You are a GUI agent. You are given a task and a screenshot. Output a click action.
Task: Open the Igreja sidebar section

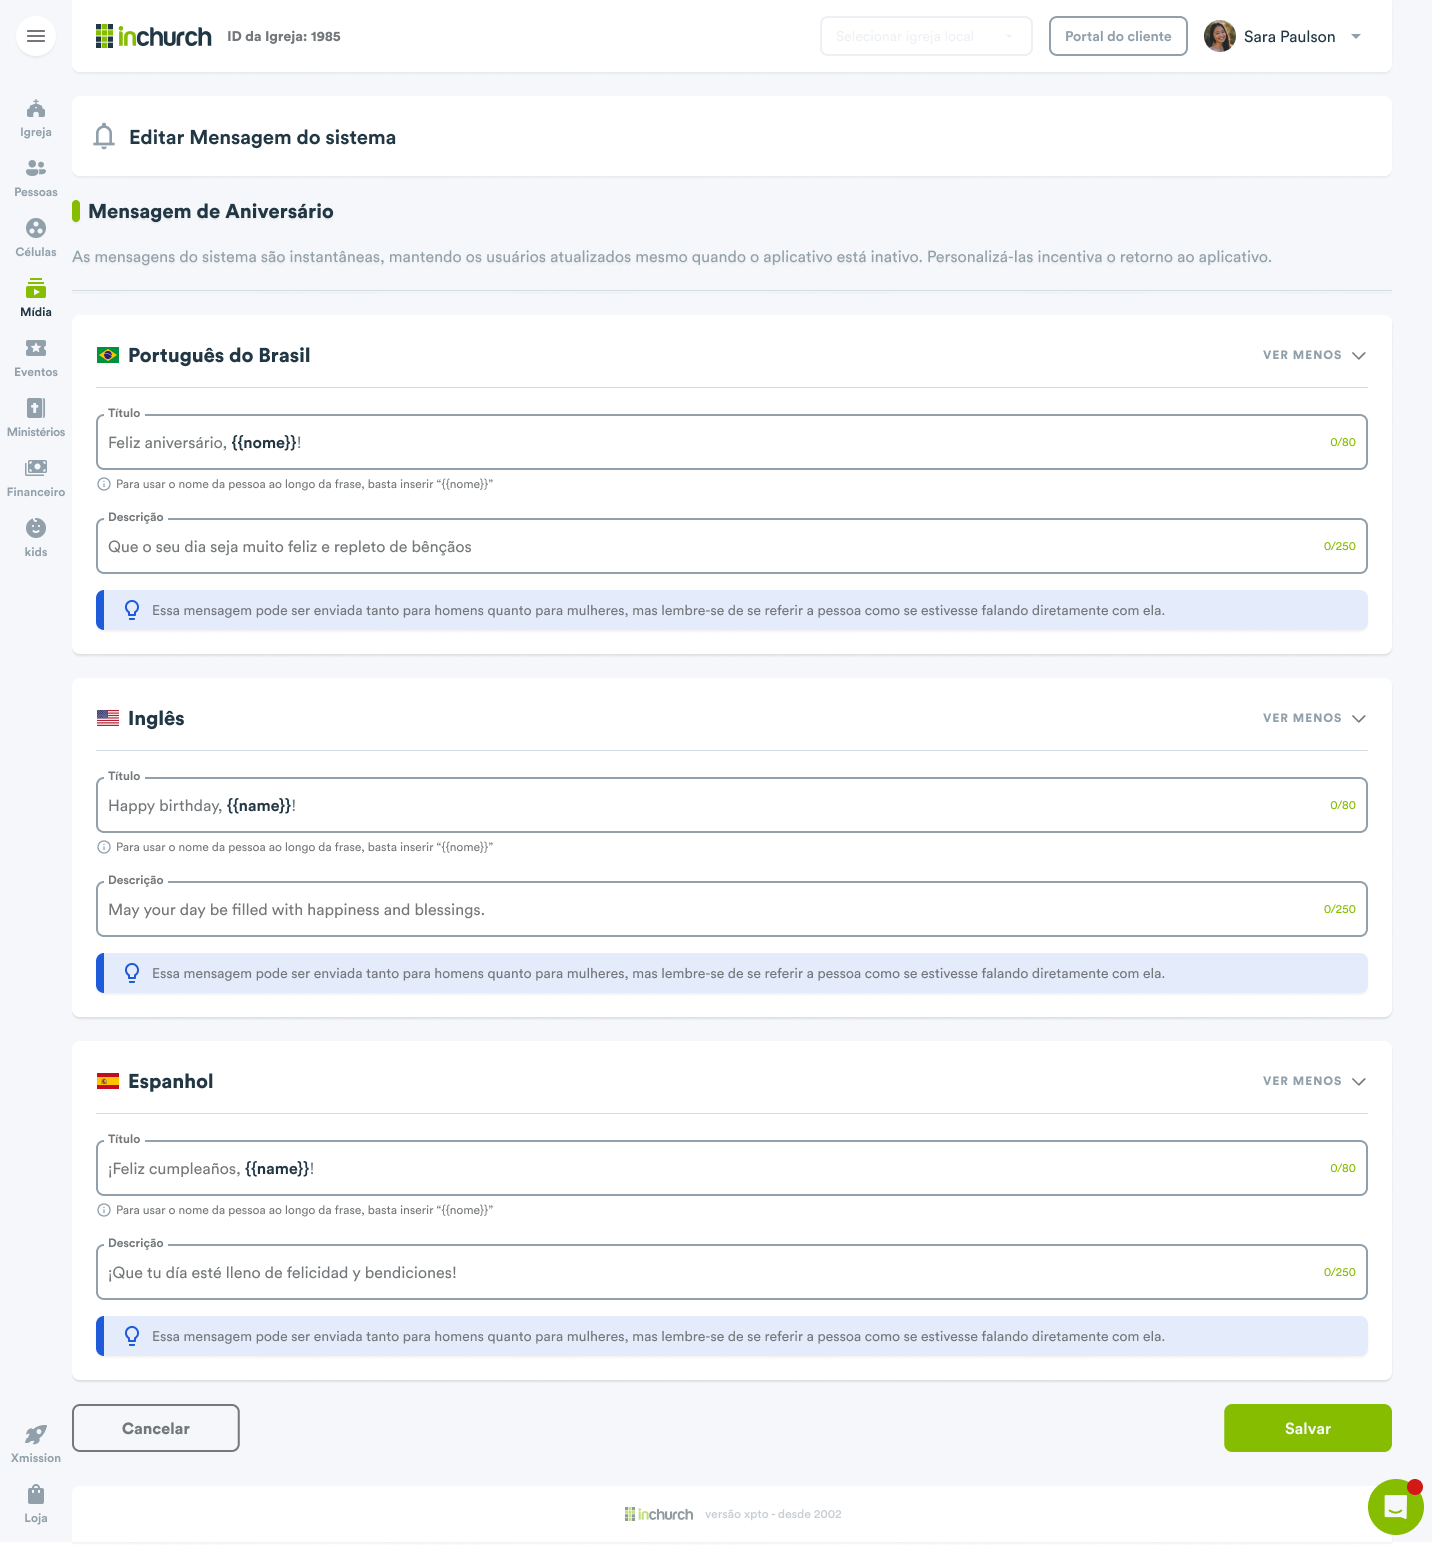(x=36, y=119)
